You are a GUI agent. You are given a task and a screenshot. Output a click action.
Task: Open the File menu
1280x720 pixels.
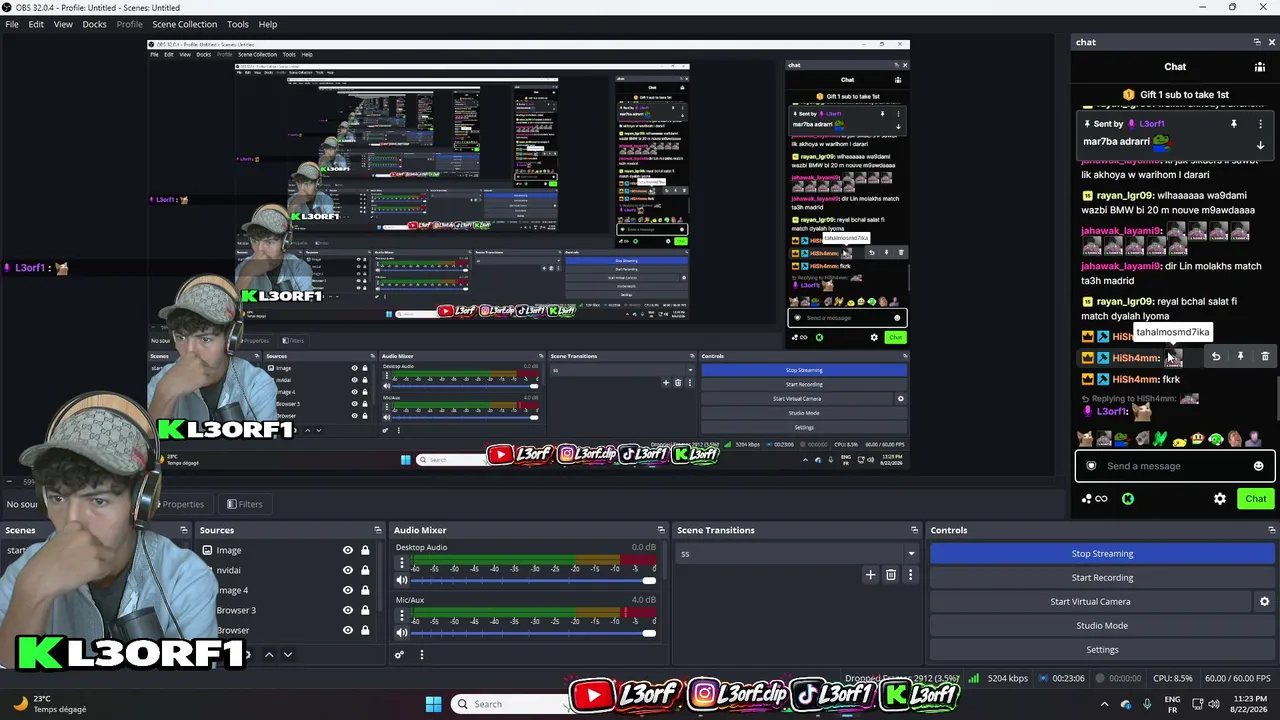pyautogui.click(x=12, y=24)
